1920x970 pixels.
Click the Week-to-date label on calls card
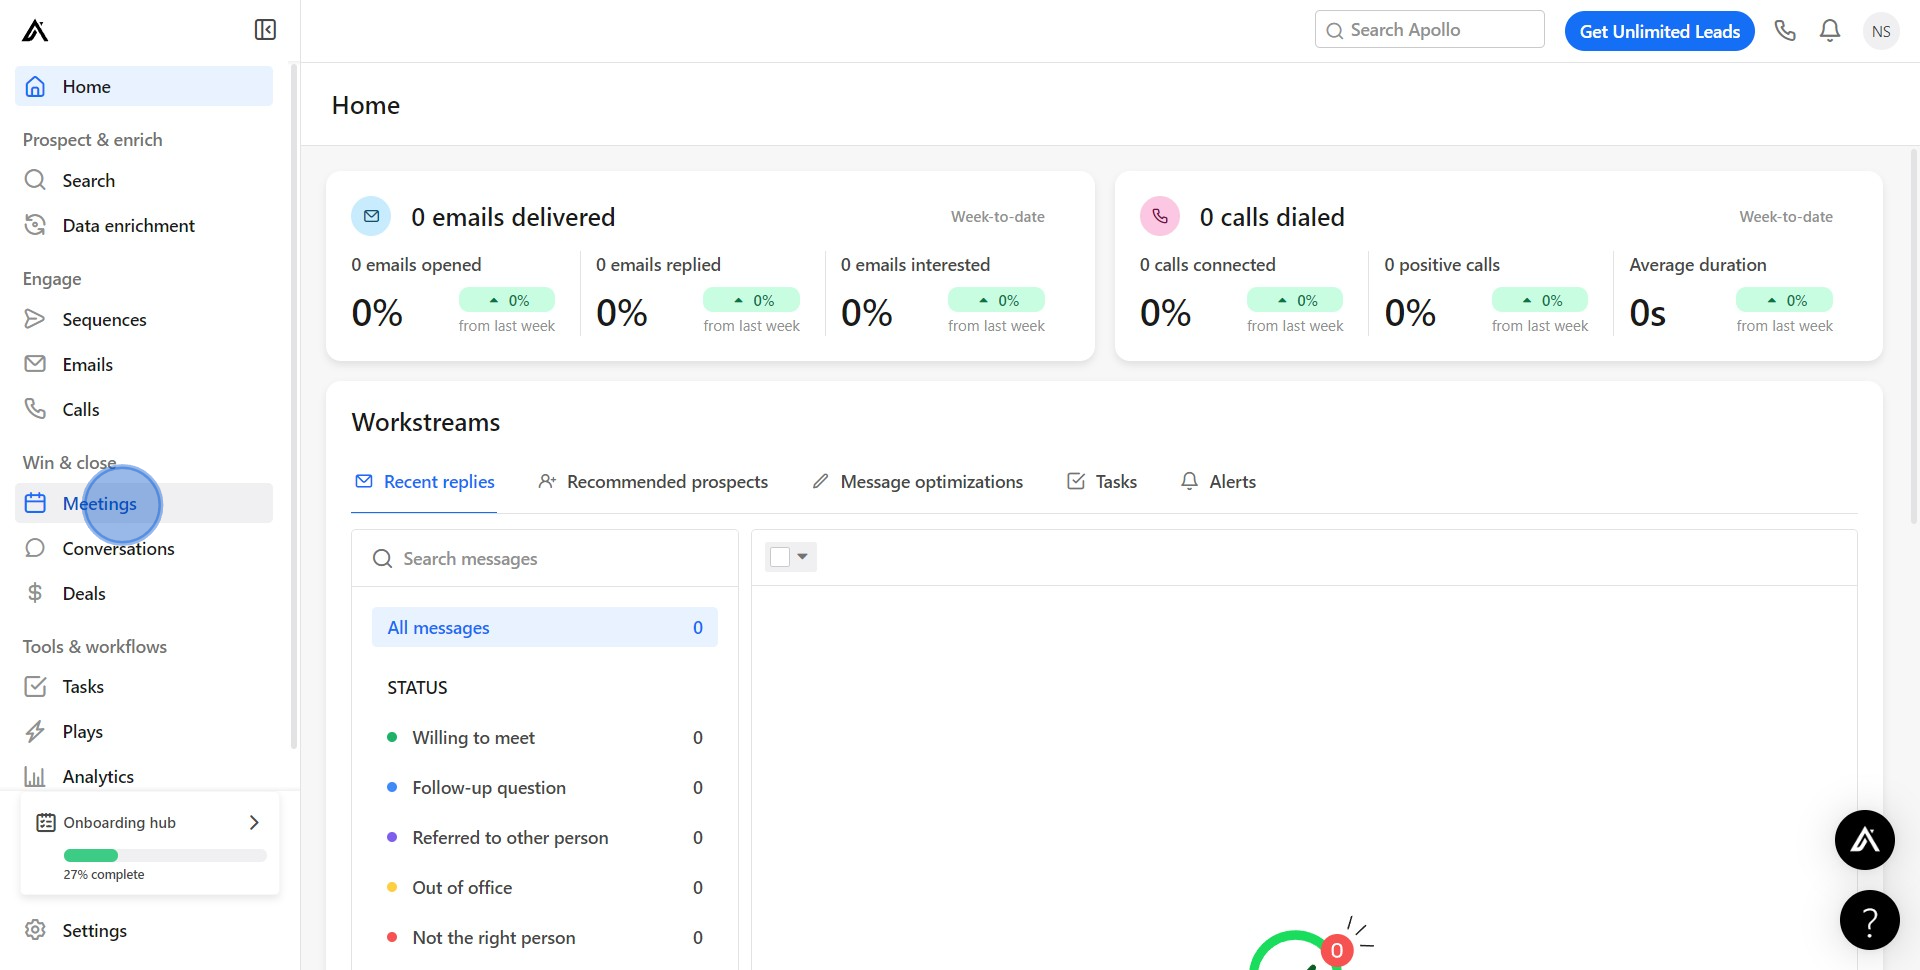click(x=1785, y=216)
